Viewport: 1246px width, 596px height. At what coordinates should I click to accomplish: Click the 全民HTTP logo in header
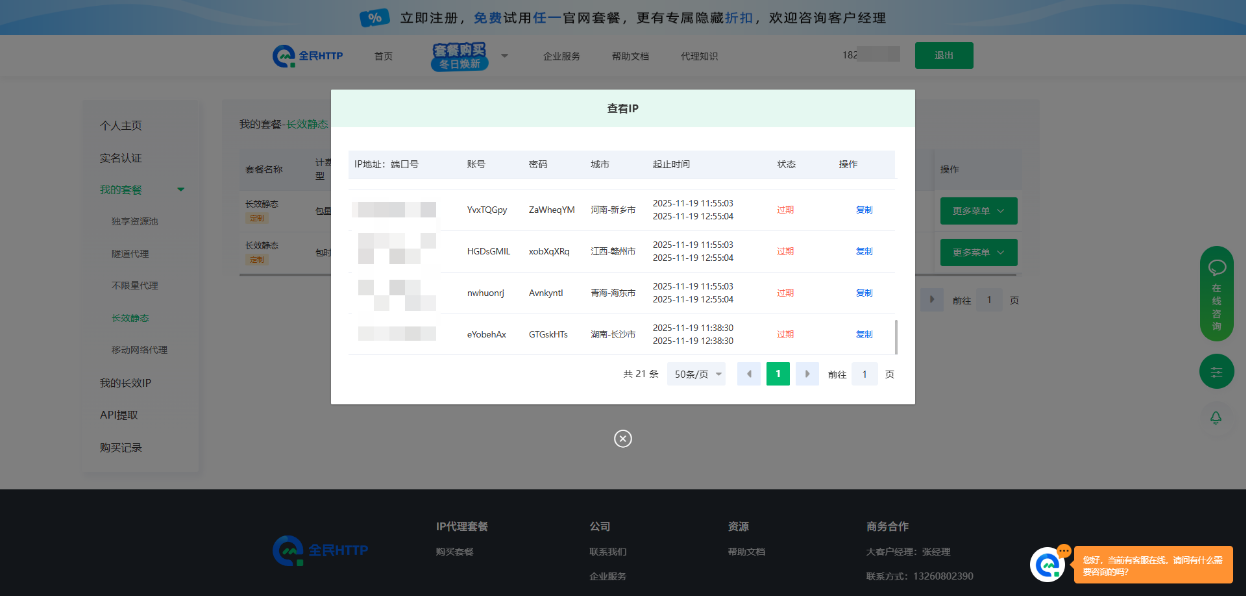point(308,56)
